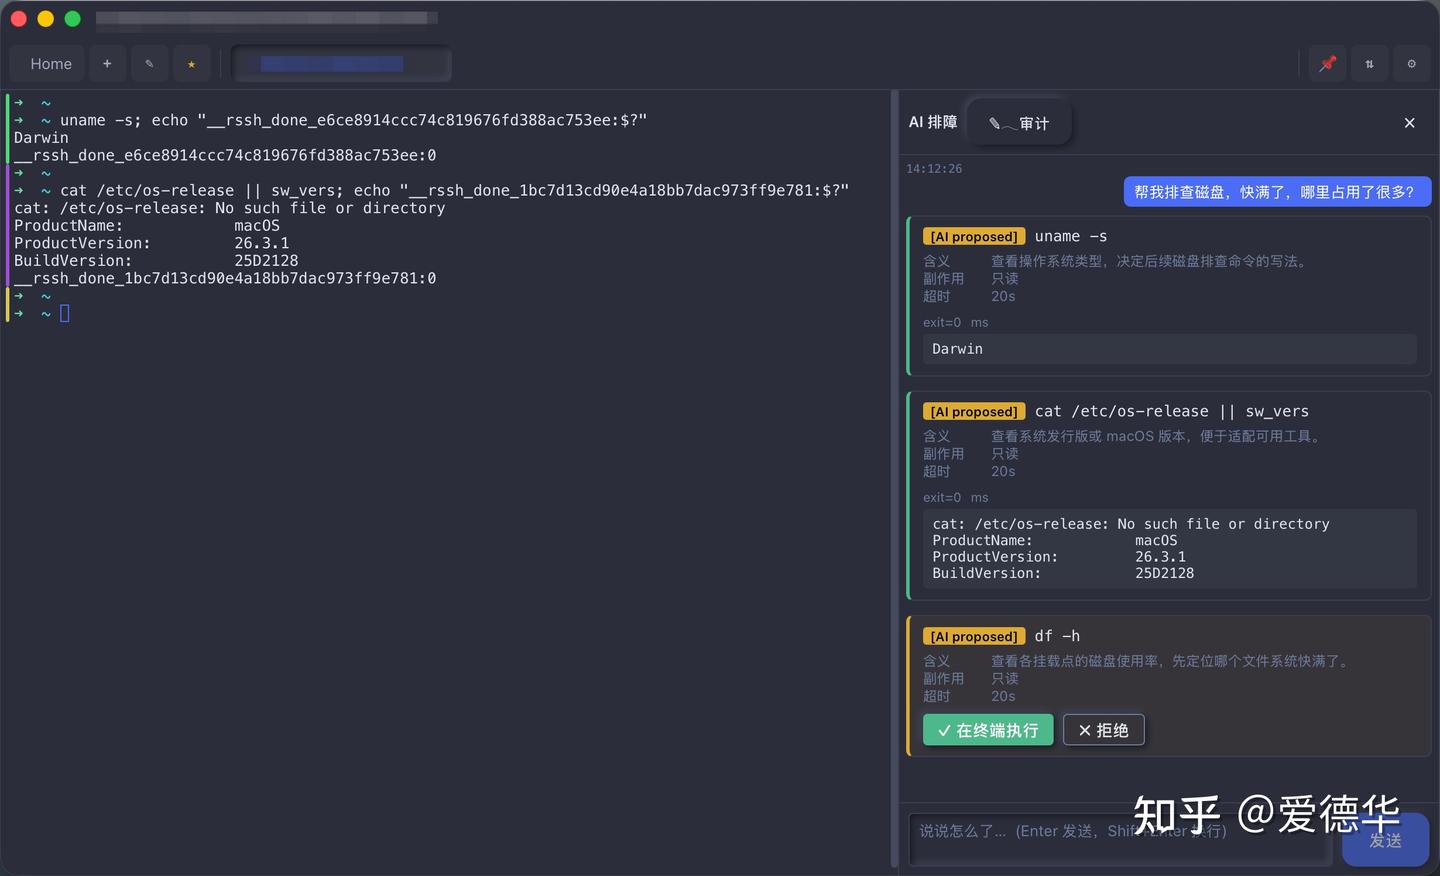Click the pencil edit icon in toolbar
Viewport: 1440px width, 876px height.
(149, 64)
